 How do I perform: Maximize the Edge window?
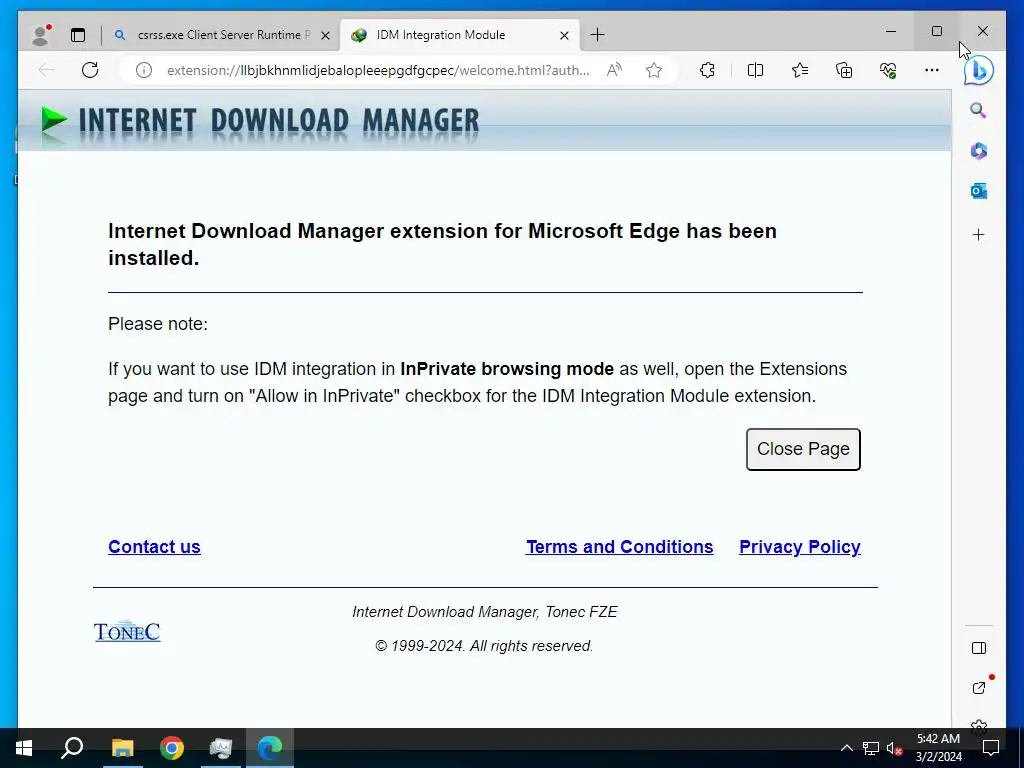tap(936, 31)
